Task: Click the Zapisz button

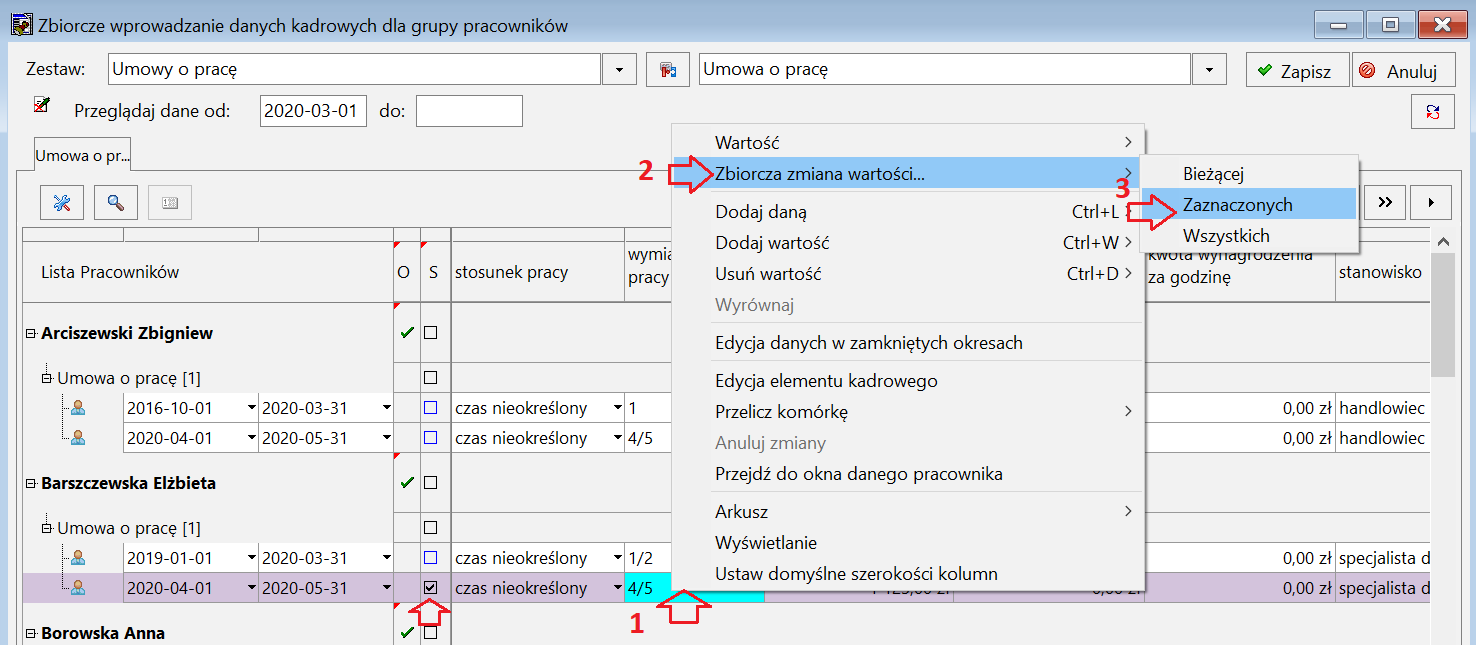Action: coord(1297,71)
